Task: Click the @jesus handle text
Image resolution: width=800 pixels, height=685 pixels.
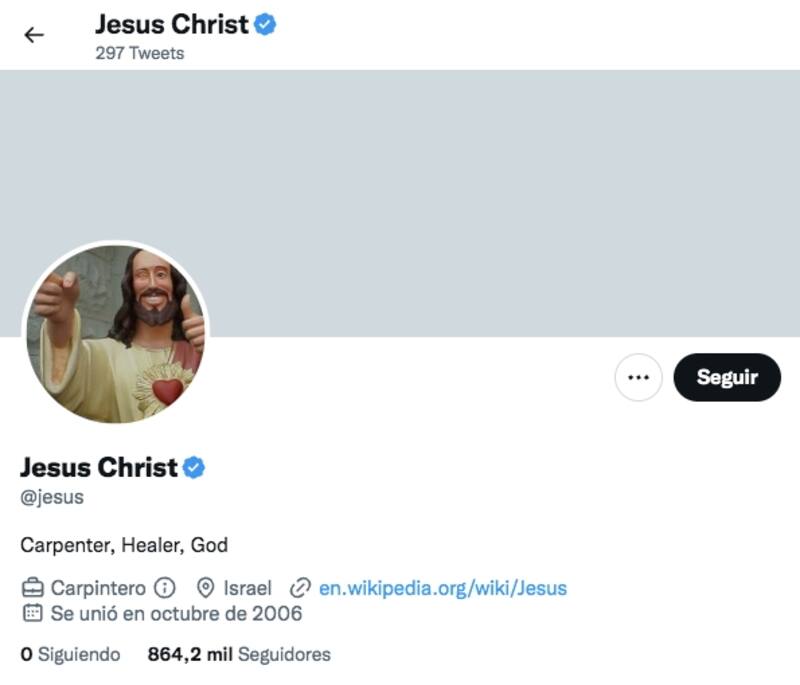Action: coord(52,496)
